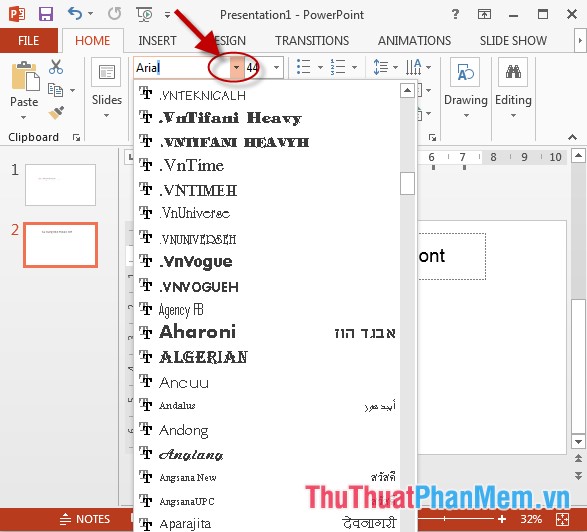The image size is (587, 532).
Task: Click the Paste clipboard icon
Action: pyautogui.click(x=25, y=76)
